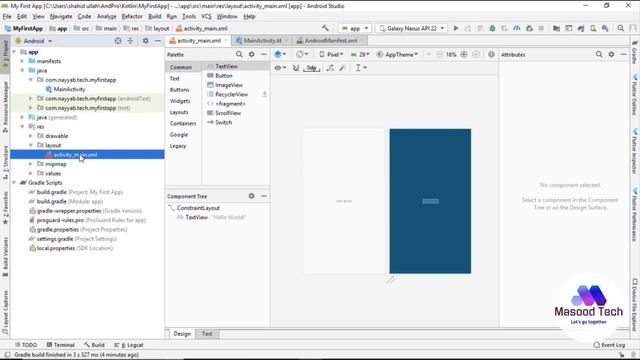The width and height of the screenshot is (640, 360).
Task: Select TextView in Component Tree
Action: pos(211,217)
